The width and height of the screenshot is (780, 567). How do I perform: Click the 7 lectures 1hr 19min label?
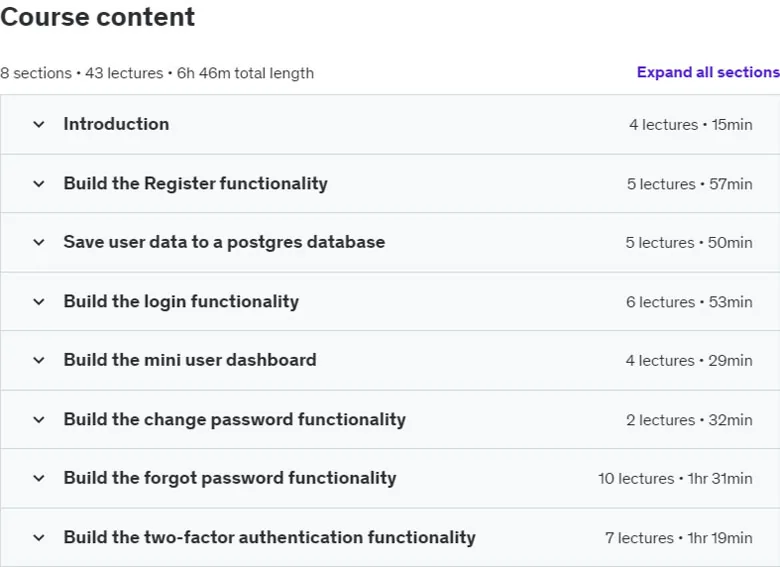coord(679,538)
